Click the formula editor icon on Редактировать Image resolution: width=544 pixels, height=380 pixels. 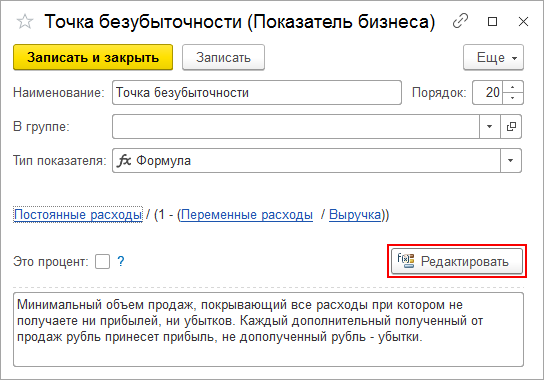click(x=406, y=261)
